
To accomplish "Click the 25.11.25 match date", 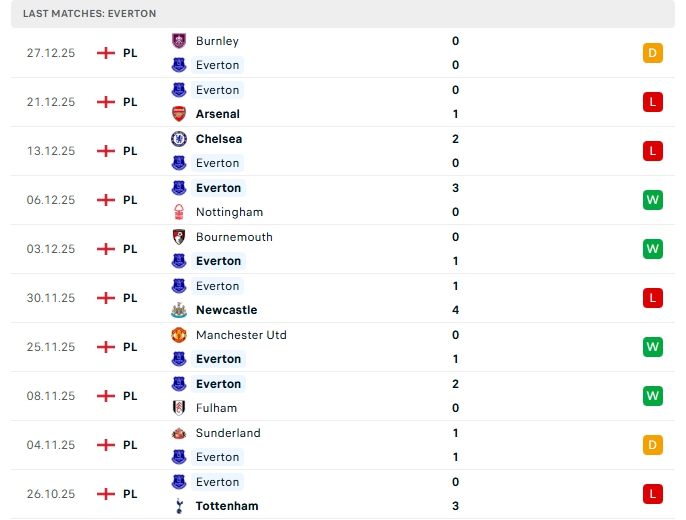I will tap(51, 347).
